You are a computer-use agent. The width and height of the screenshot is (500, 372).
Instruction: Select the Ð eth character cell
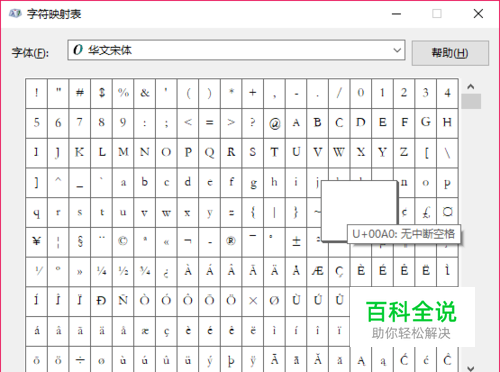(101, 301)
